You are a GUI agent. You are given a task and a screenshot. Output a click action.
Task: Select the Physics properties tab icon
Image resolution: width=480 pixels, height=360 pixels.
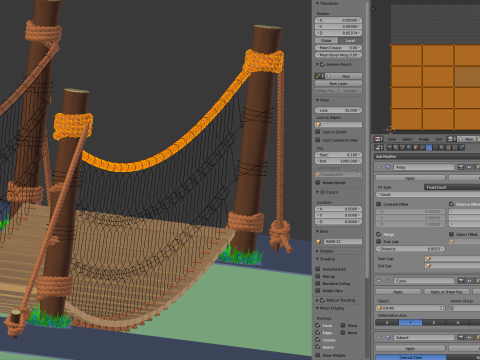pos(462,147)
